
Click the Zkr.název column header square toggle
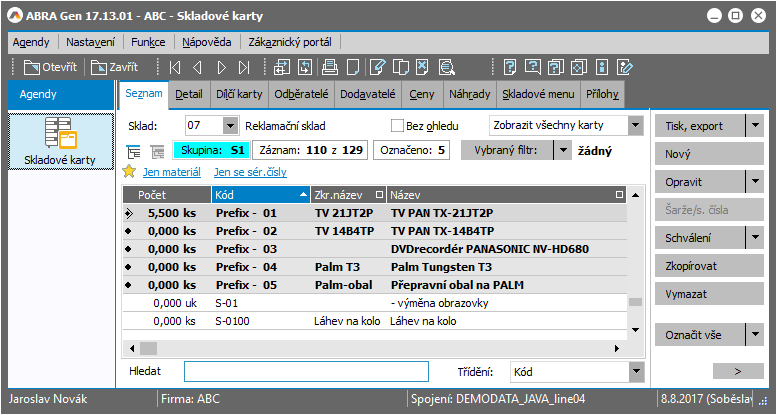click(378, 194)
